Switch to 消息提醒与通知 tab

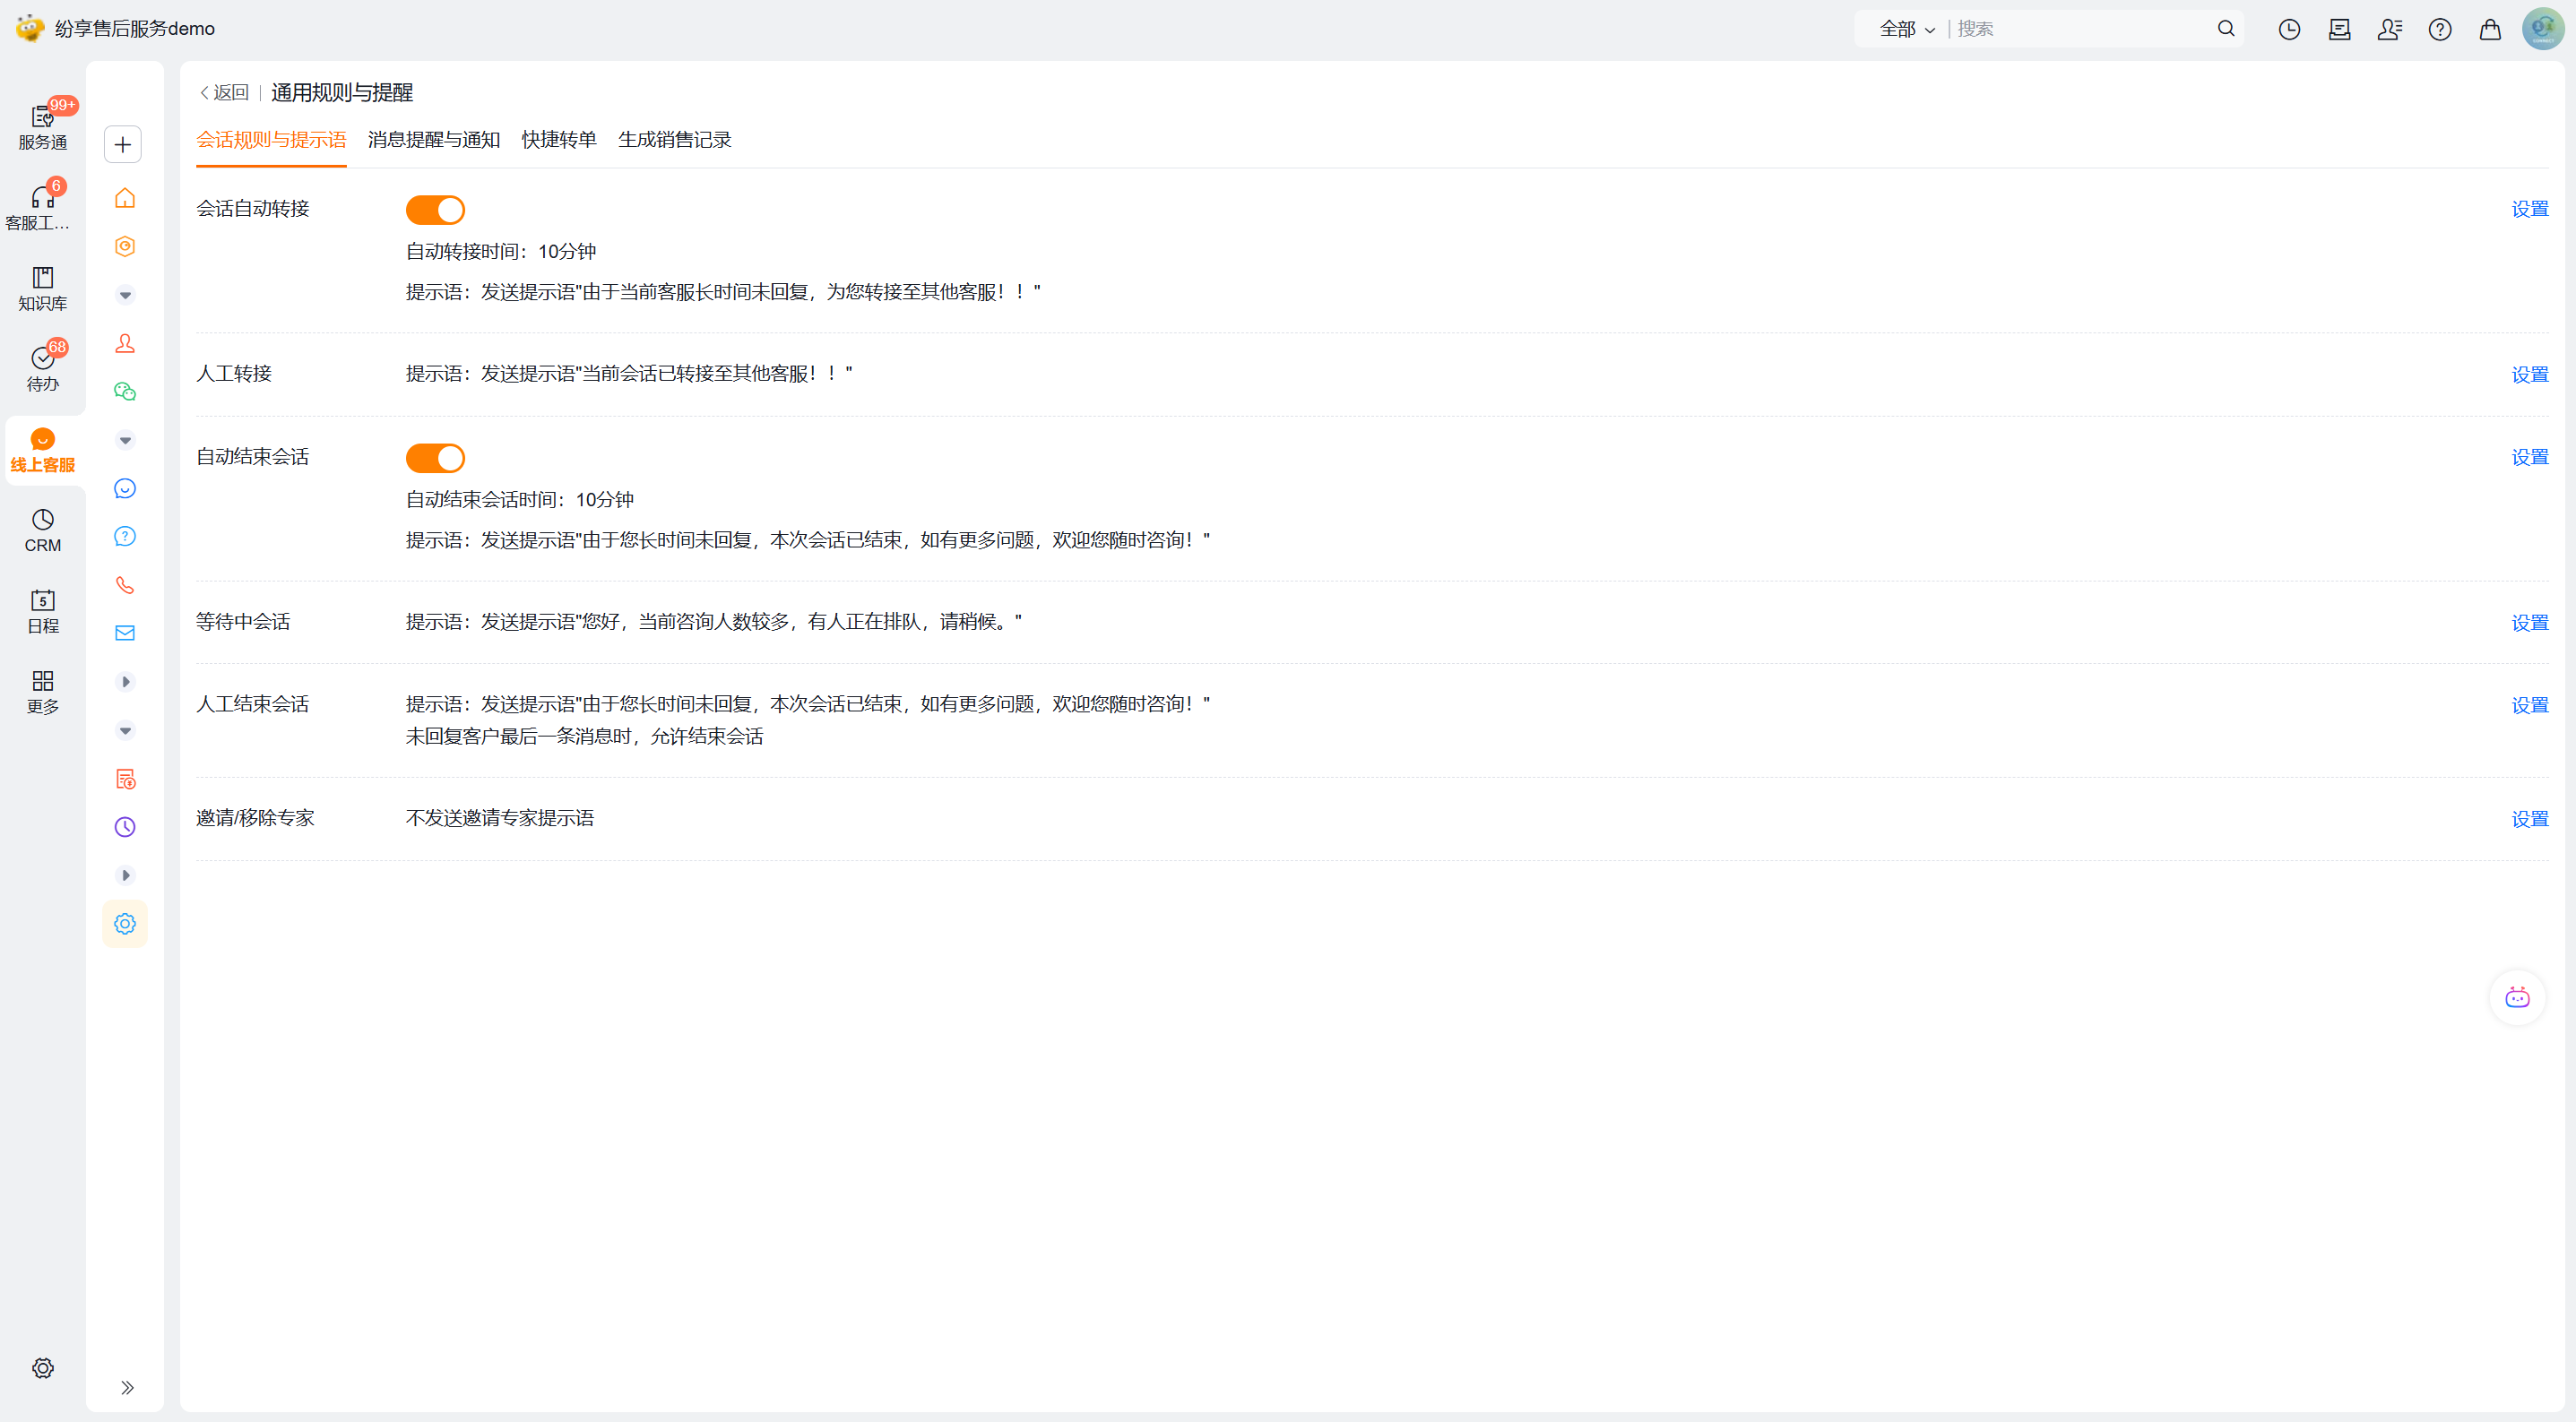point(433,140)
